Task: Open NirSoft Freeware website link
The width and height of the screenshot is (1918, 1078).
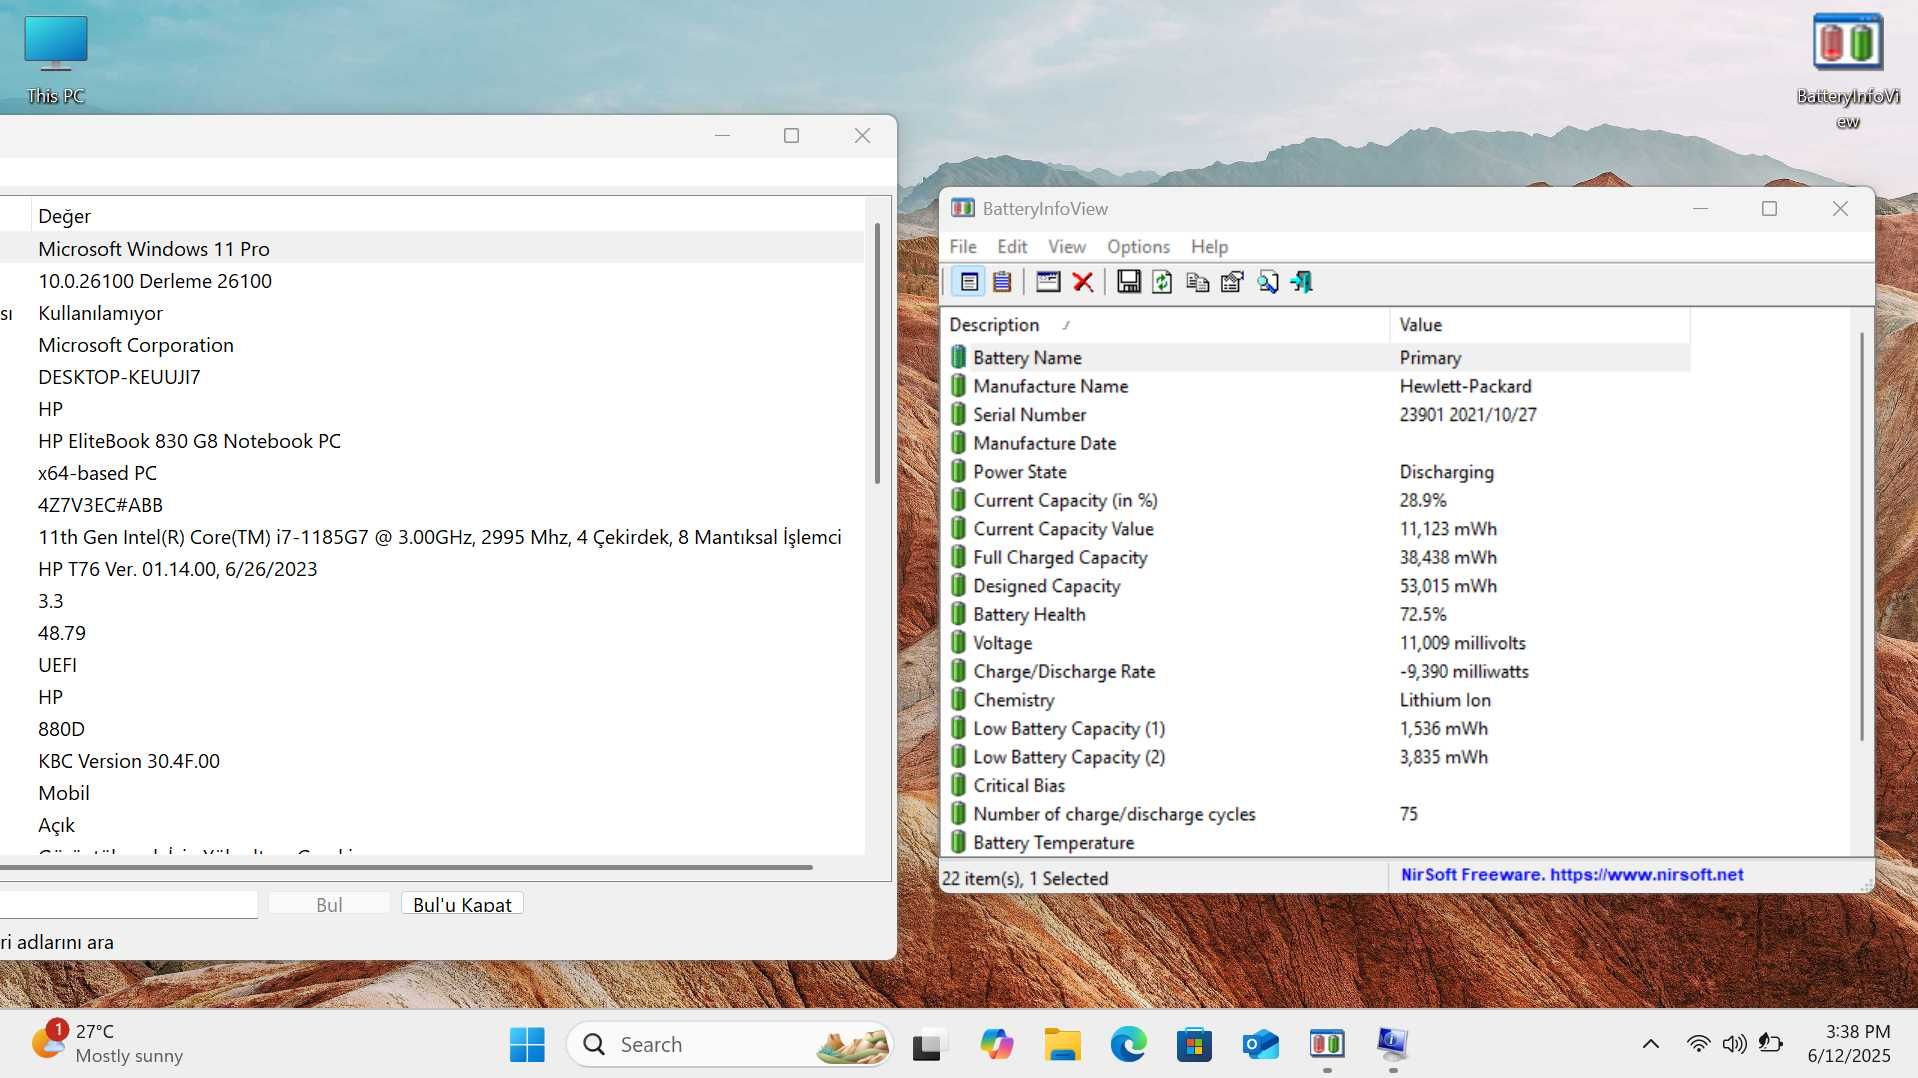Action: 1571,874
